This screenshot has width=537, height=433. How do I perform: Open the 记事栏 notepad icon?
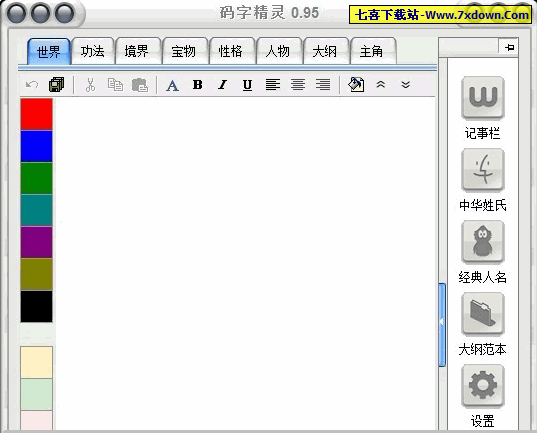tap(483, 98)
